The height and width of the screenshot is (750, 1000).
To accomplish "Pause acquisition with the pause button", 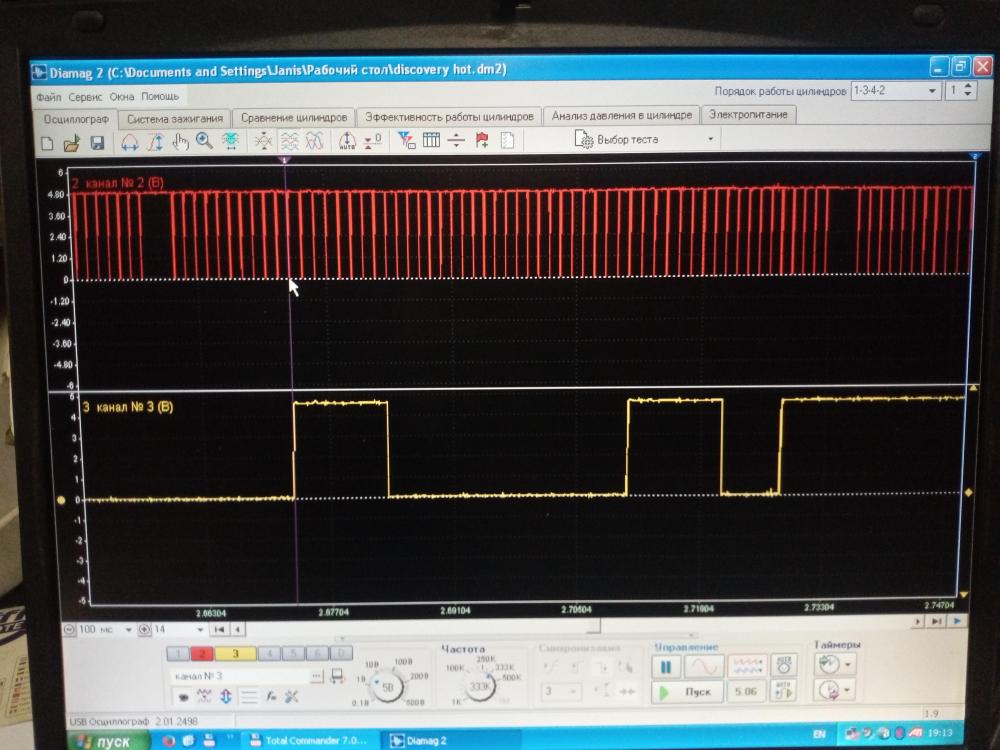I will [x=666, y=668].
